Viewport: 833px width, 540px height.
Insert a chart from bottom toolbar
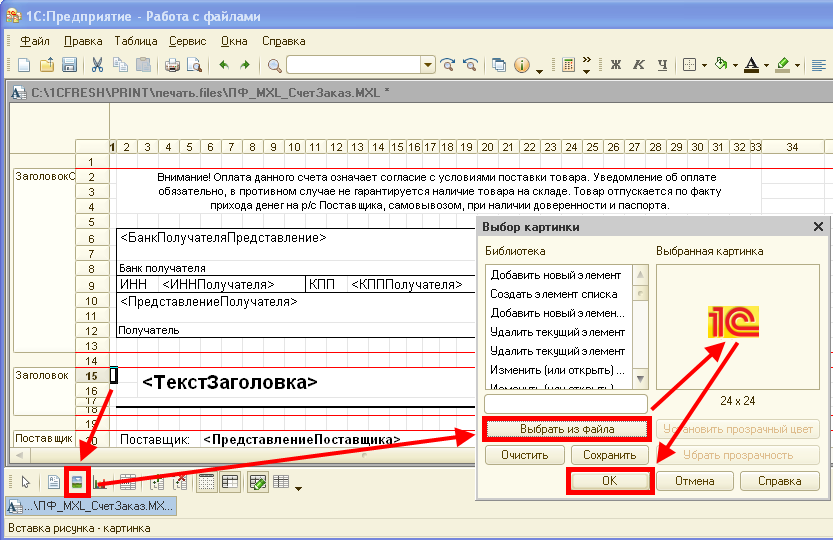[100, 482]
